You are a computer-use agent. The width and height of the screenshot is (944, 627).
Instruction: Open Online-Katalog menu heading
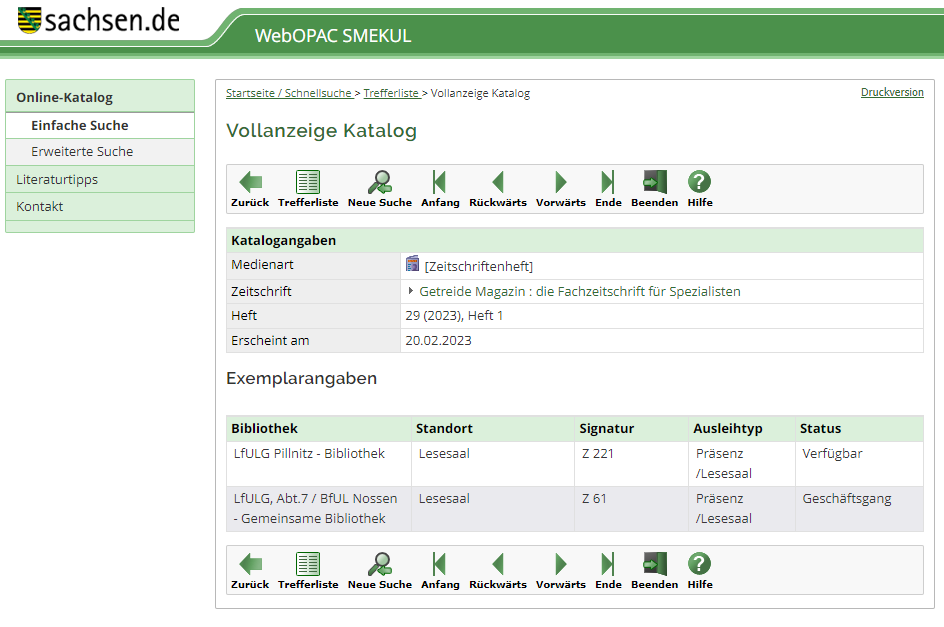(x=100, y=97)
